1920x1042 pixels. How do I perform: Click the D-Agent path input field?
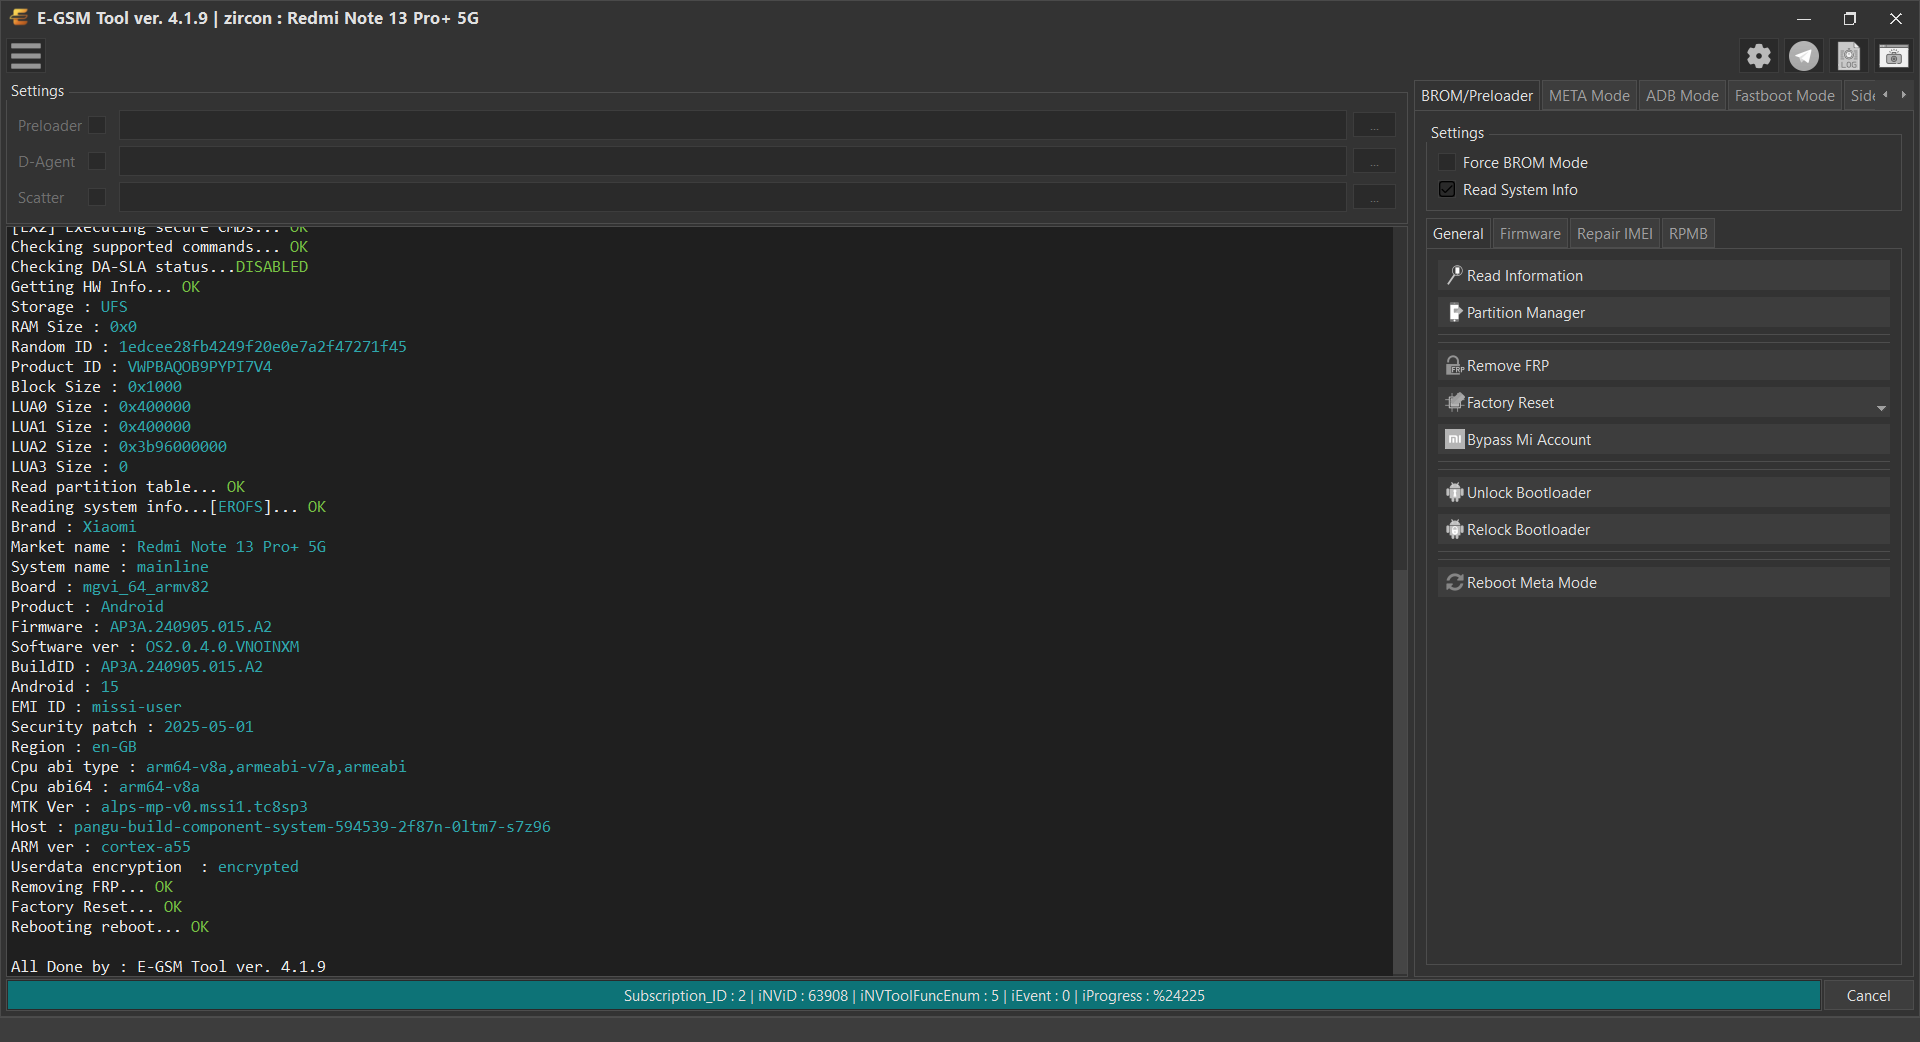(x=732, y=162)
